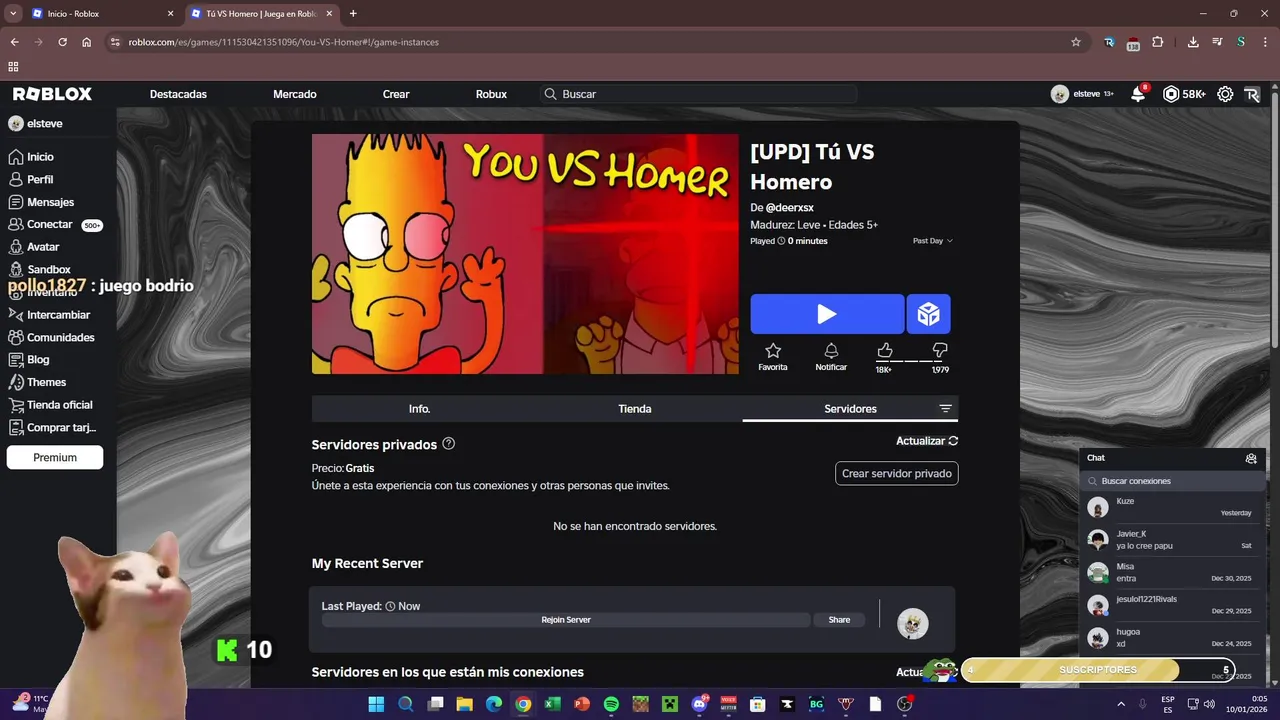Focus the Roblox Buscar search field
The height and width of the screenshot is (720, 1280).
pos(698,94)
